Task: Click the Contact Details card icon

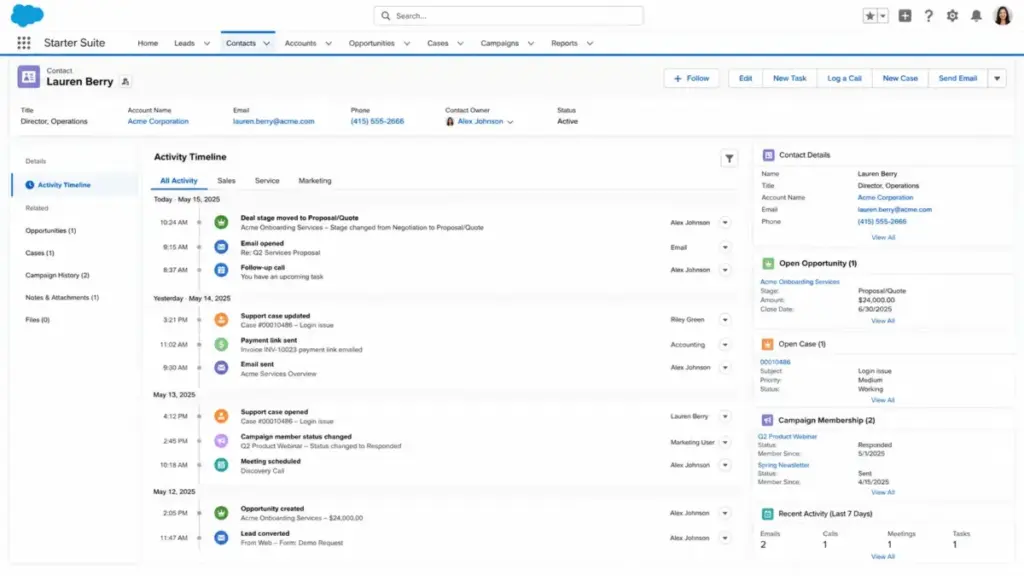Action: 768,155
